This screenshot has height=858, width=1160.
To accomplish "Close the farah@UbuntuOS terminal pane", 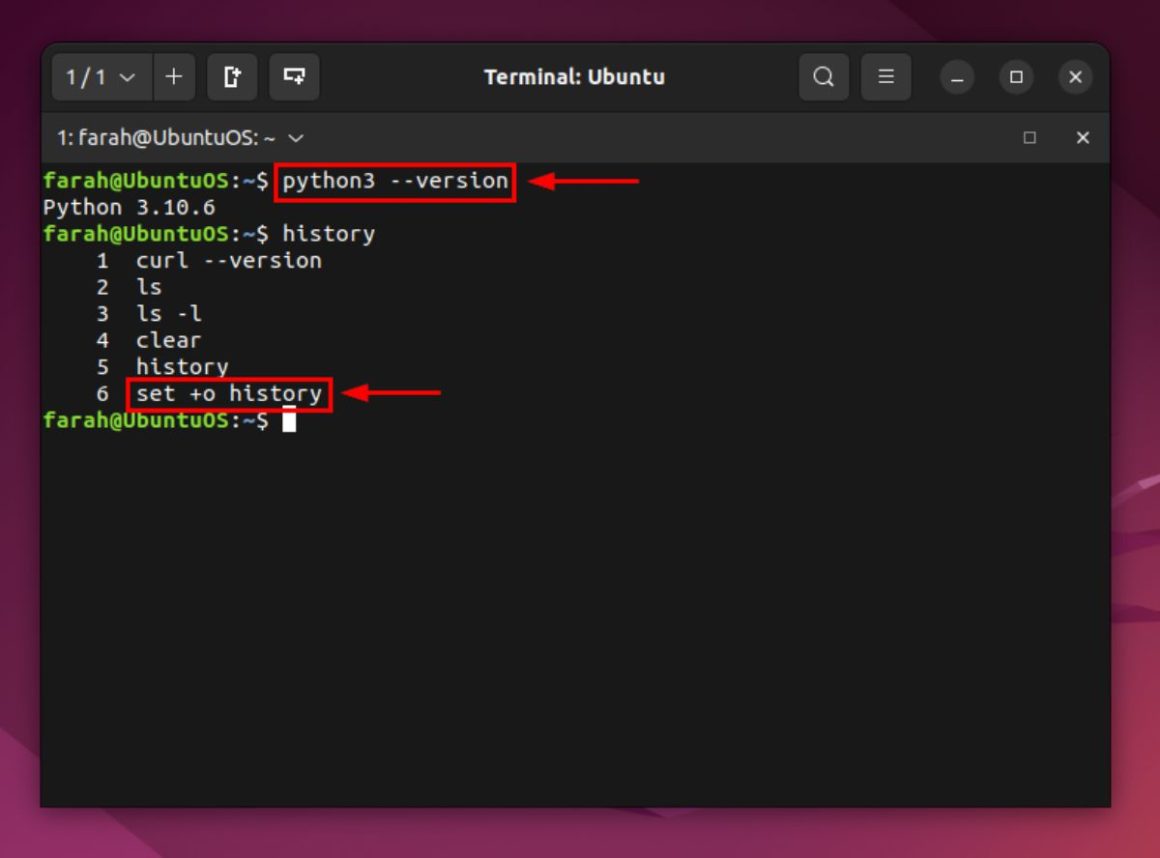I will pos(1082,138).
